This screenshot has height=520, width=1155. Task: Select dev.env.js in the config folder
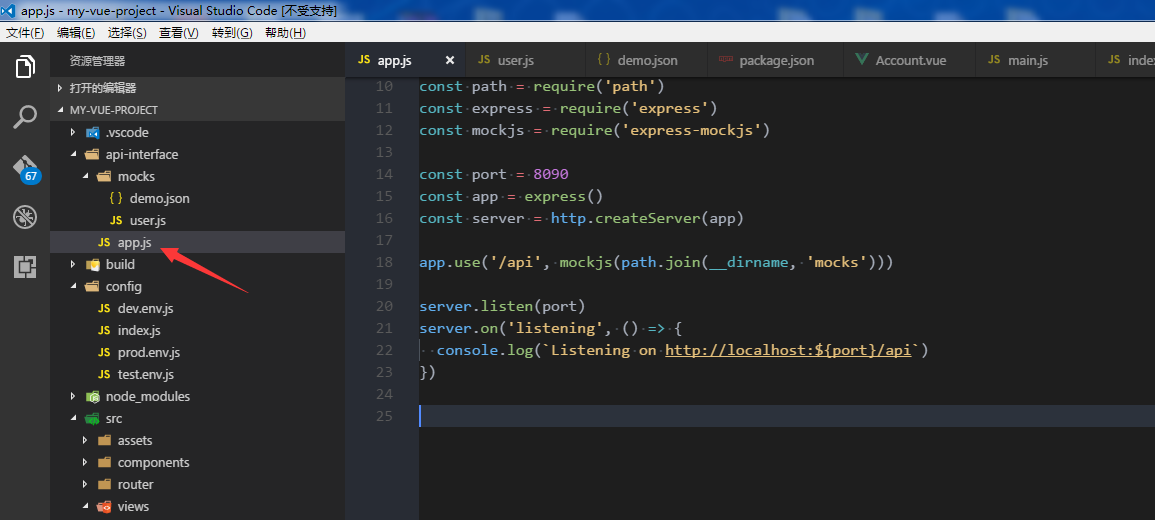(145, 308)
